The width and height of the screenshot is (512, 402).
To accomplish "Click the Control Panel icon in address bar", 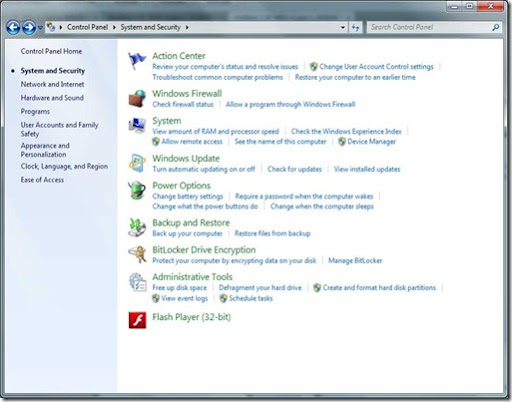I will [51, 27].
